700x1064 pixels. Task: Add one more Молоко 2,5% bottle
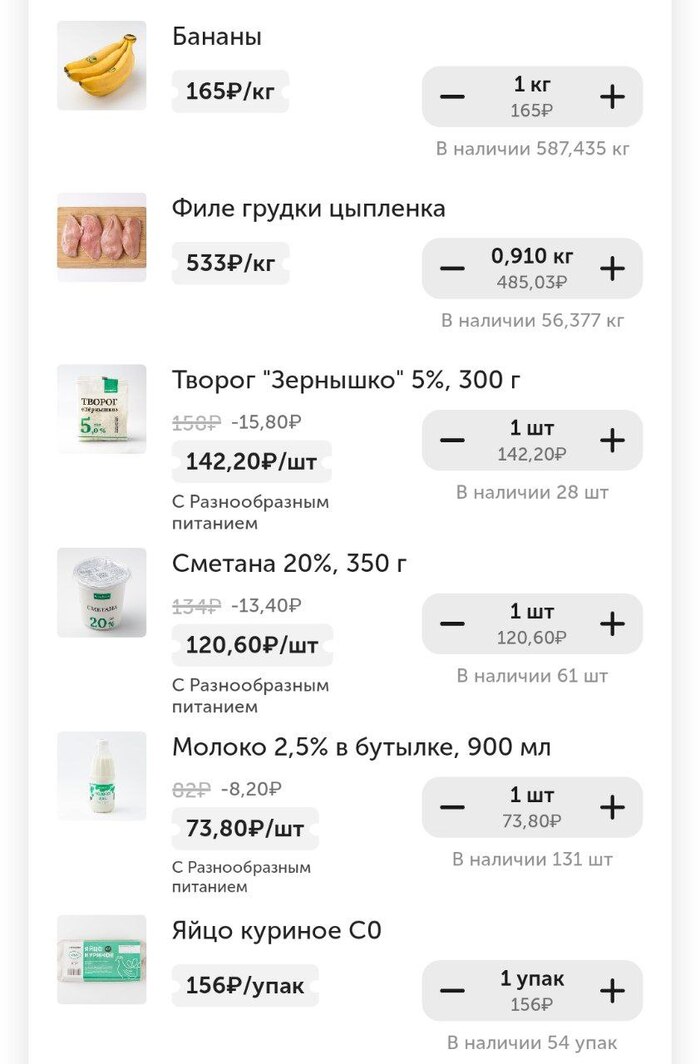coord(611,807)
